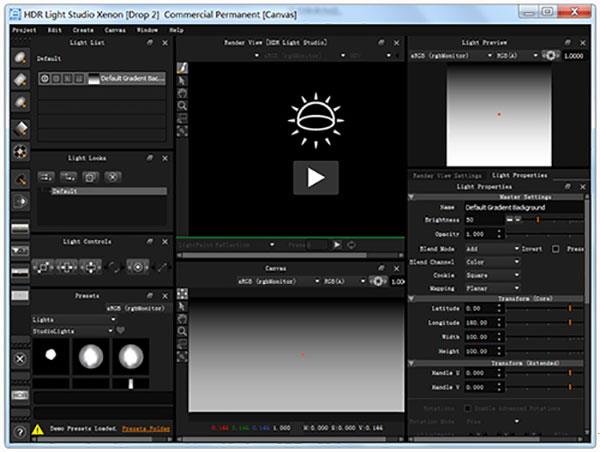Toggle second small button on Default Gradient light row
Screen dimensions: 600x452
click(x=56, y=79)
